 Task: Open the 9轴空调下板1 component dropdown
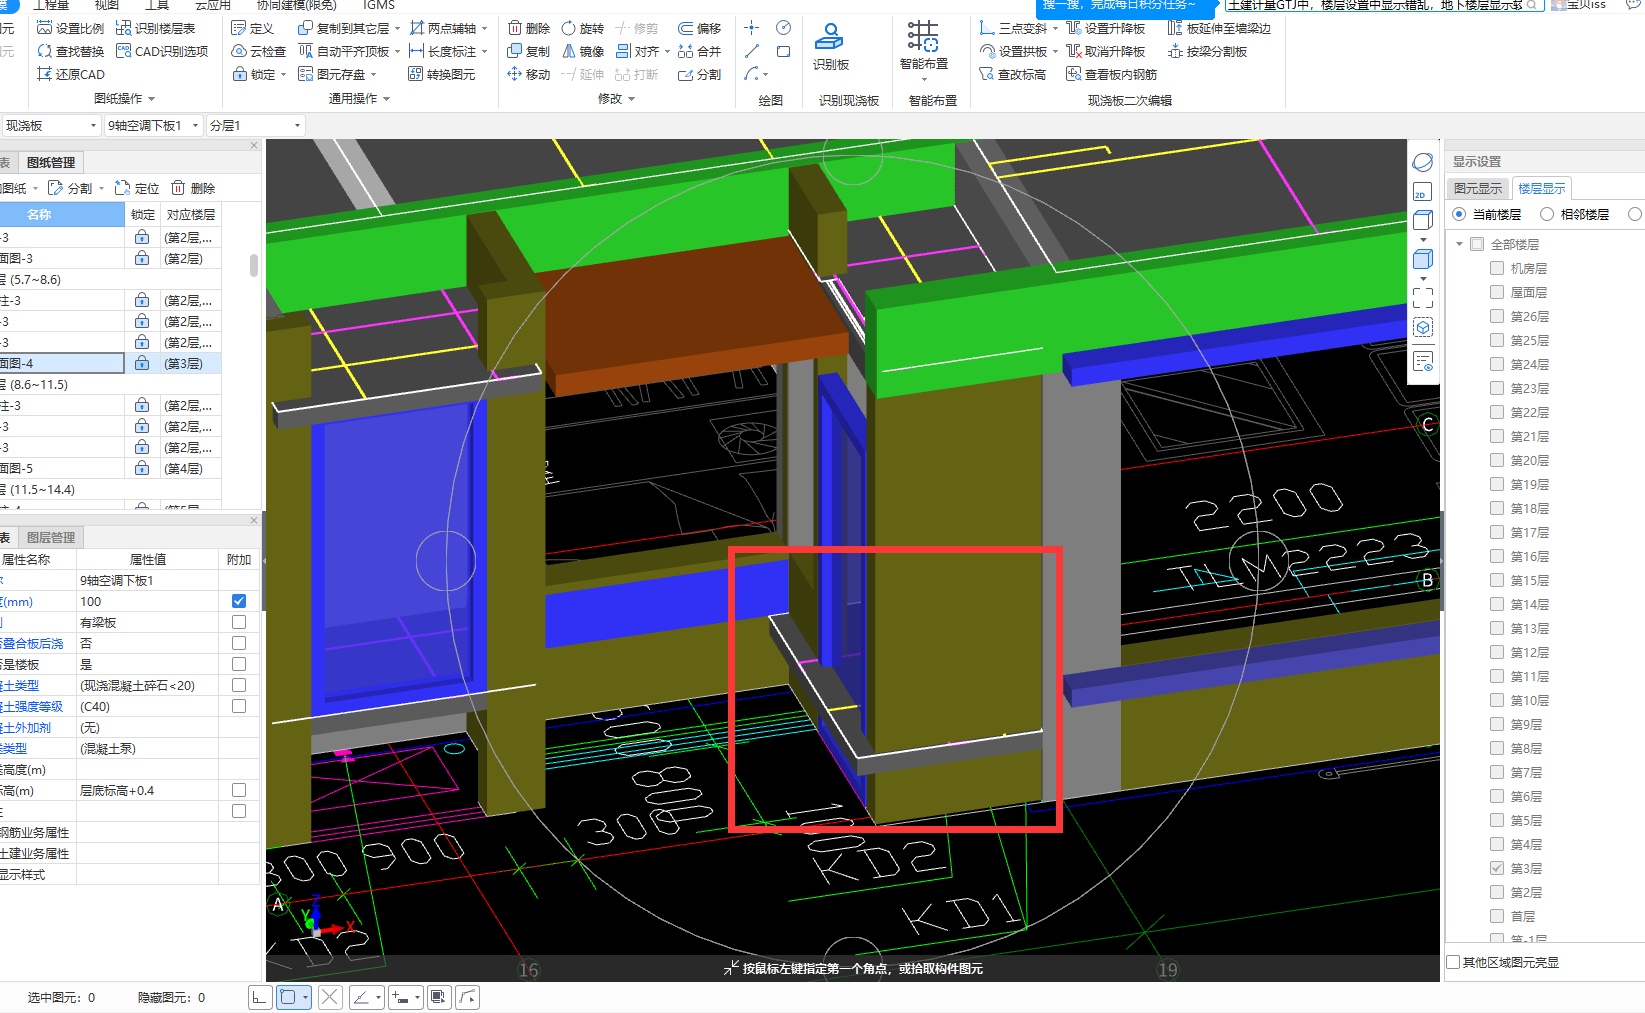[153, 125]
